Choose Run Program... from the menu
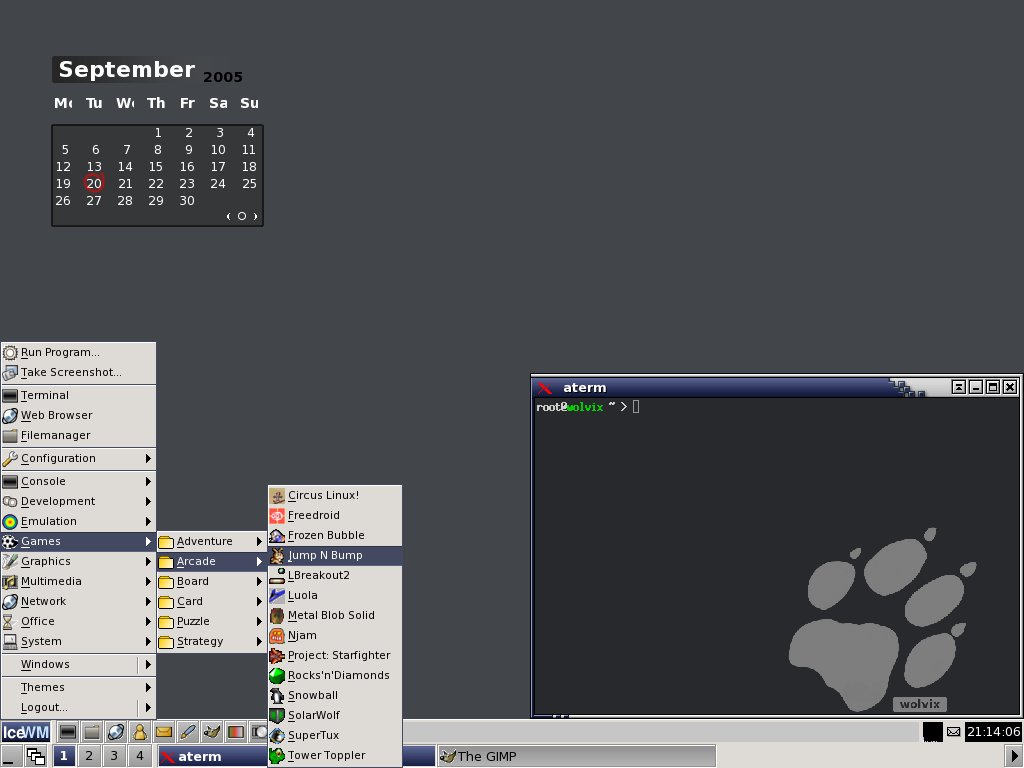 point(78,353)
